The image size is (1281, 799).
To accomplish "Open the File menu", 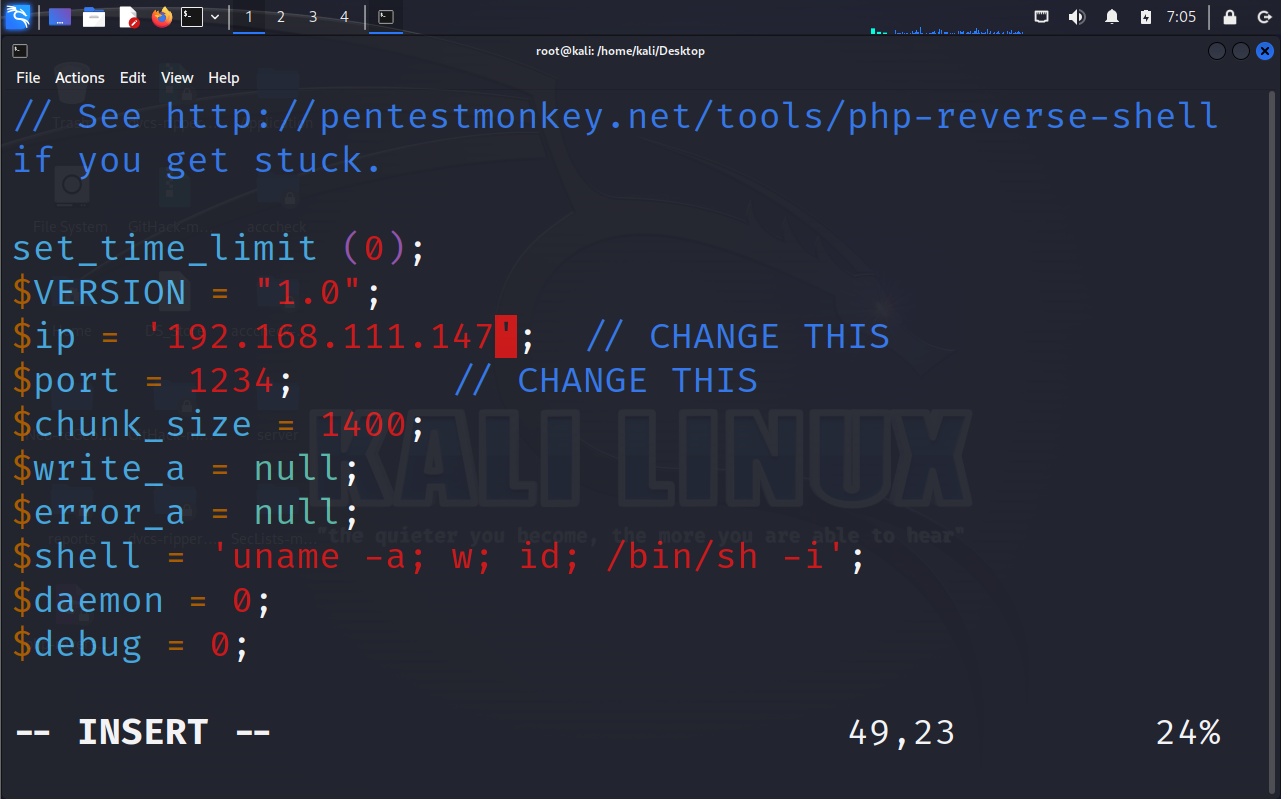I will tap(28, 77).
